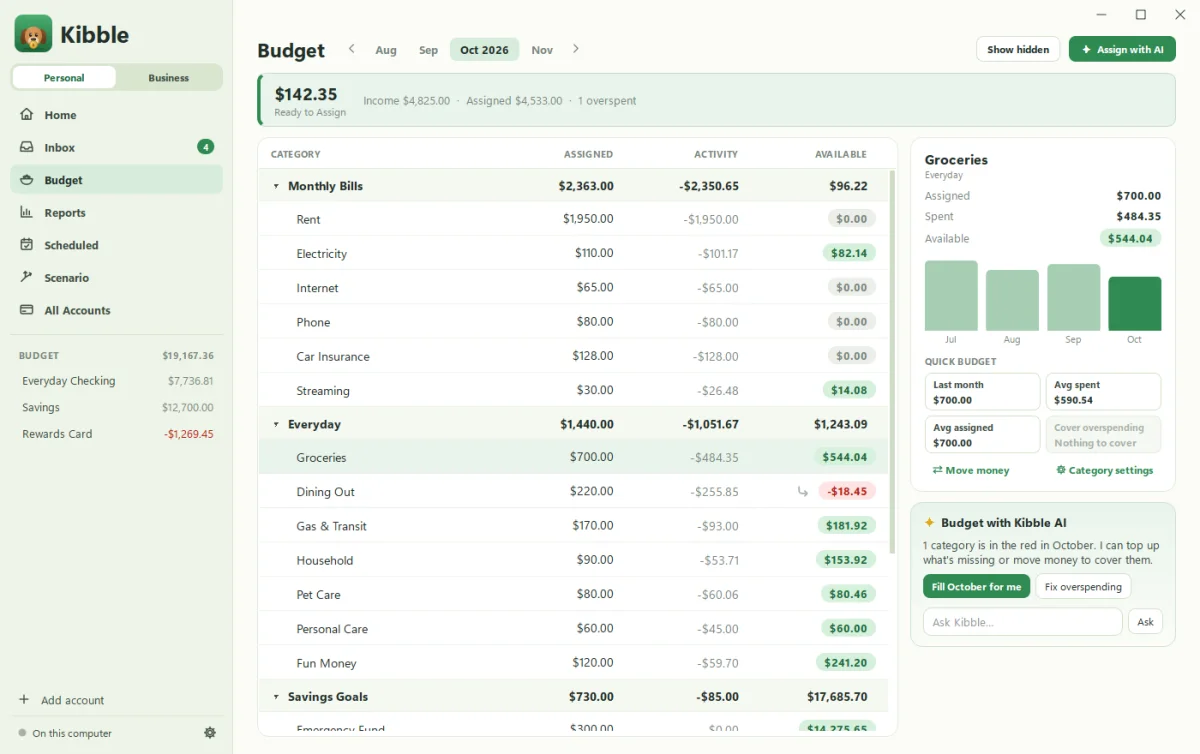Select the Rent category row
The image size is (1200, 754).
coord(573,219)
